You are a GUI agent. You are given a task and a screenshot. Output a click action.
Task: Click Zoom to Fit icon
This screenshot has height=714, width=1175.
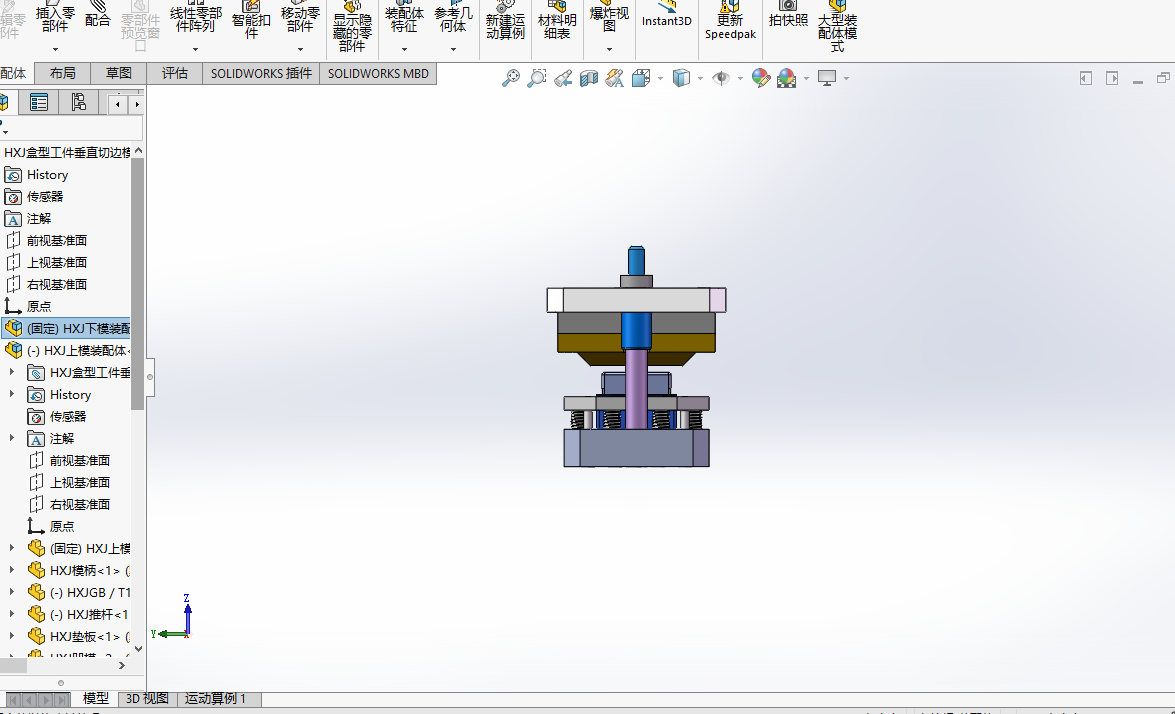tap(510, 78)
